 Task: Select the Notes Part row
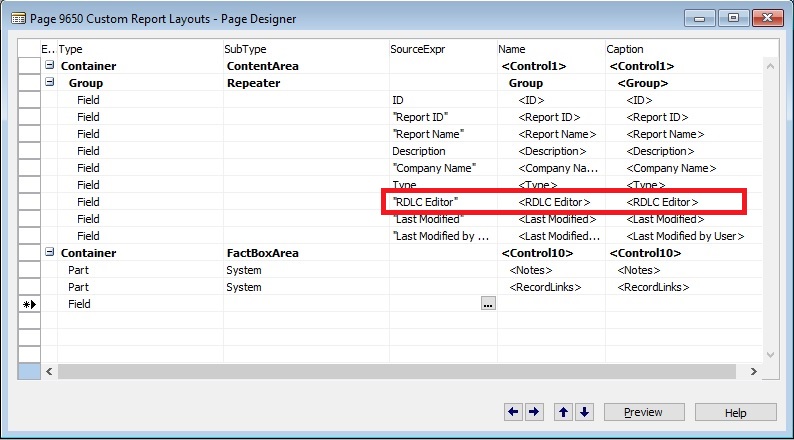(x=140, y=270)
